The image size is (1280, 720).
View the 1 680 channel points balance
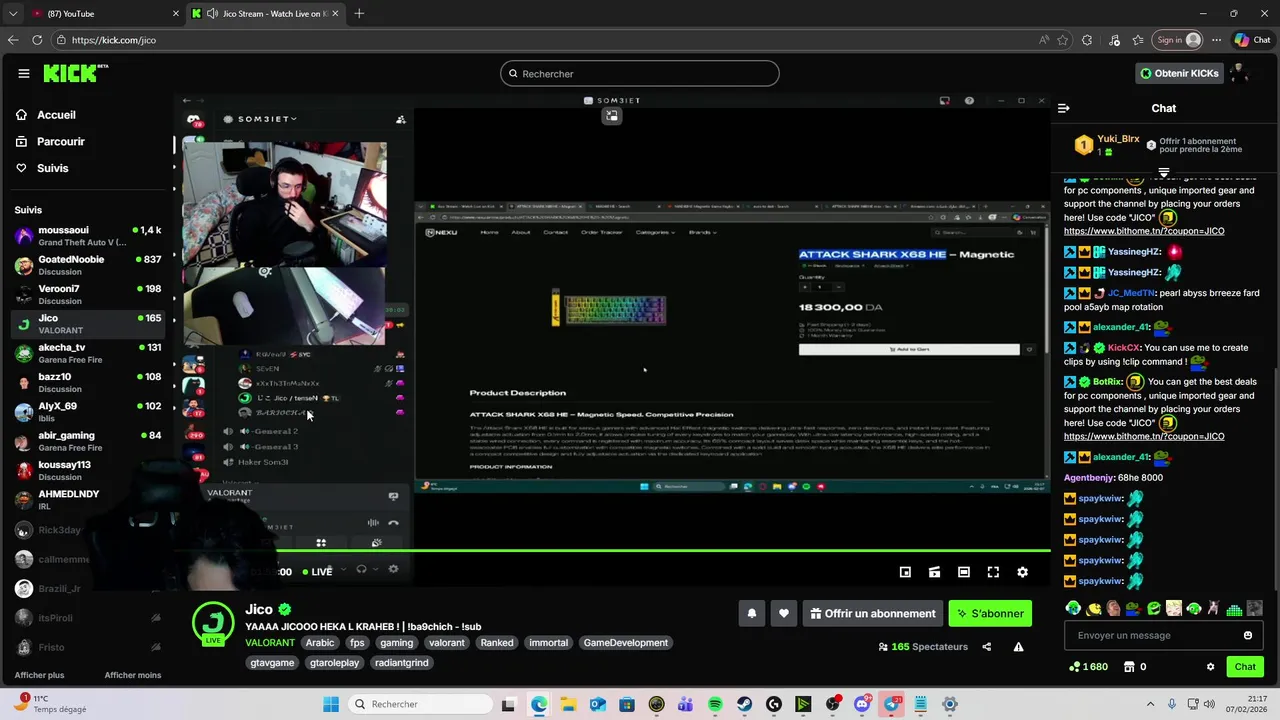[x=1088, y=667]
